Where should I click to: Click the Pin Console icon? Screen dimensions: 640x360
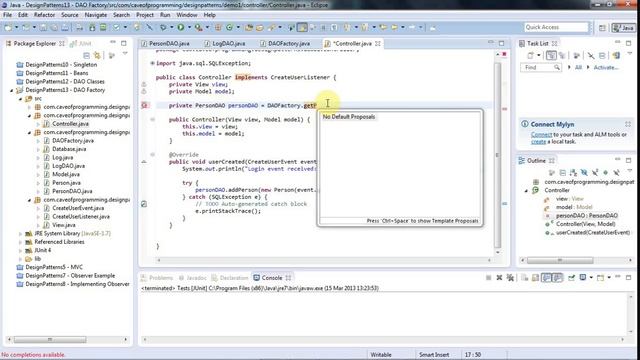(571, 278)
